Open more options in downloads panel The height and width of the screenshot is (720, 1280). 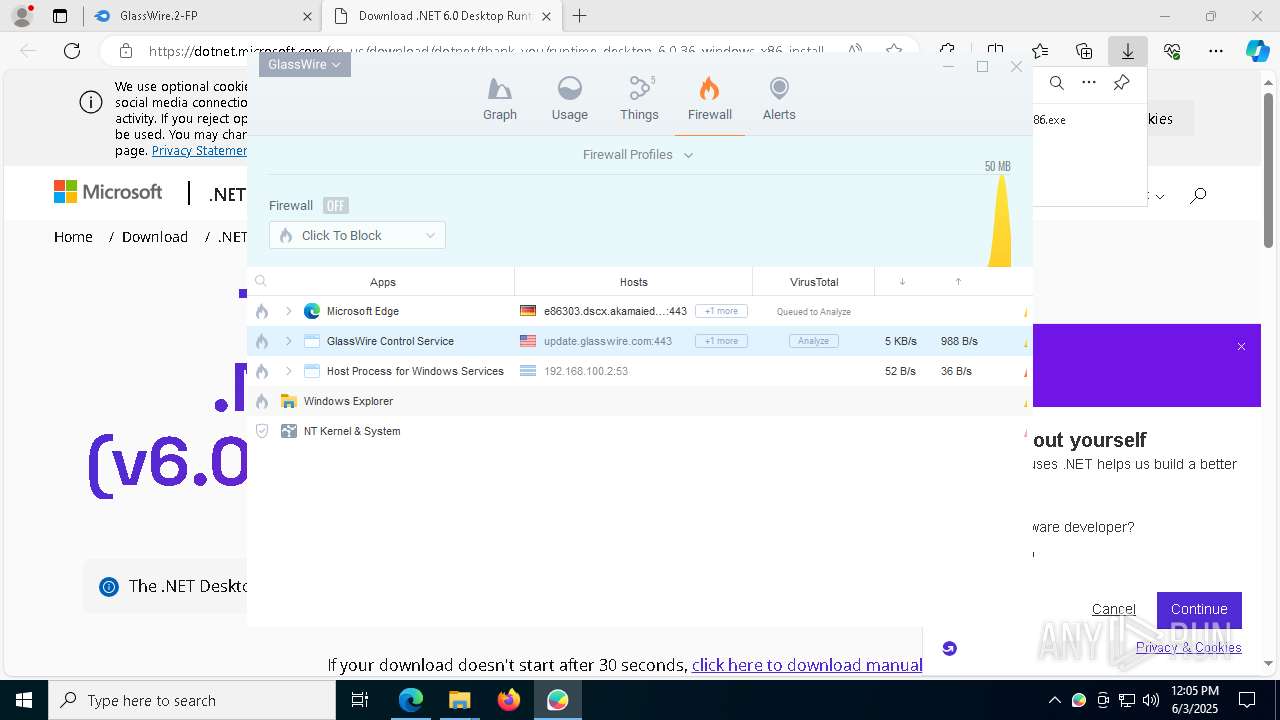pos(1089,83)
